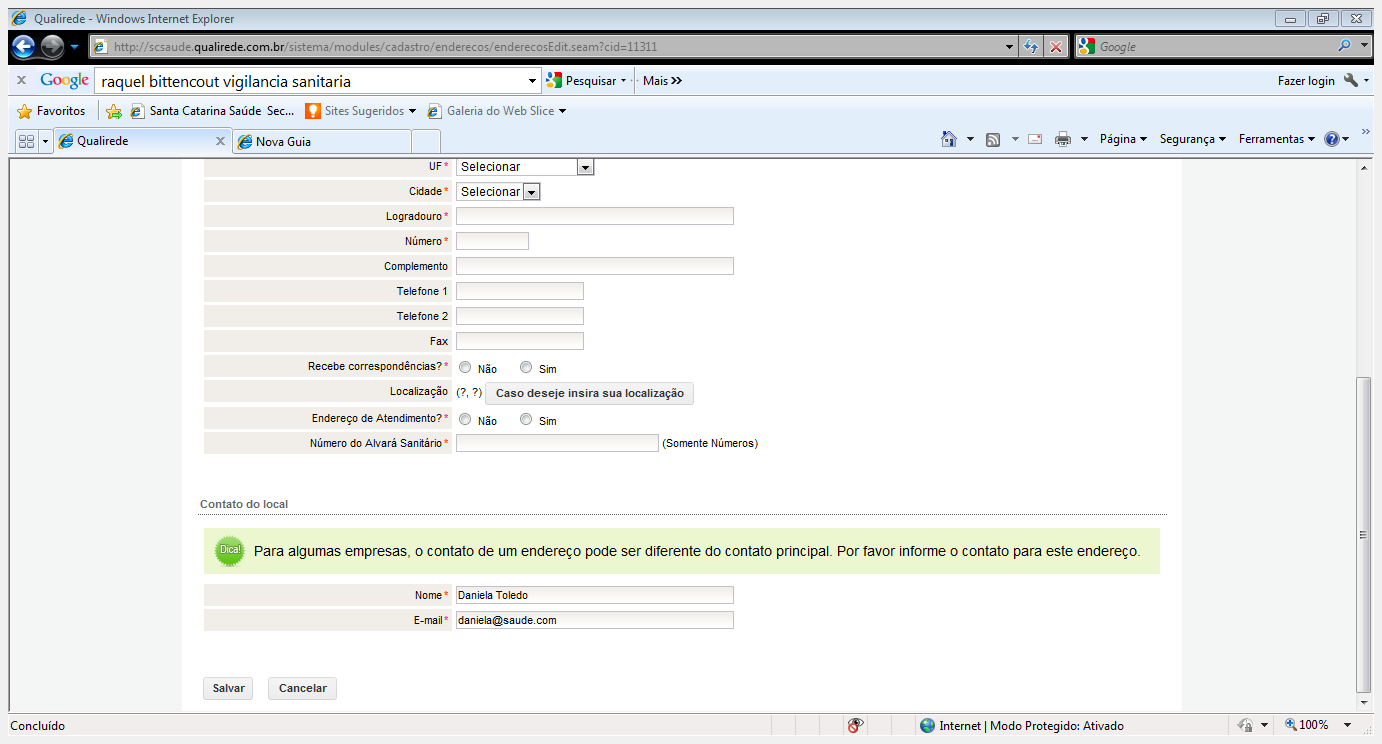Open the 100% zoom level control
Viewport: 1382px width, 744px height.
[x=1320, y=725]
